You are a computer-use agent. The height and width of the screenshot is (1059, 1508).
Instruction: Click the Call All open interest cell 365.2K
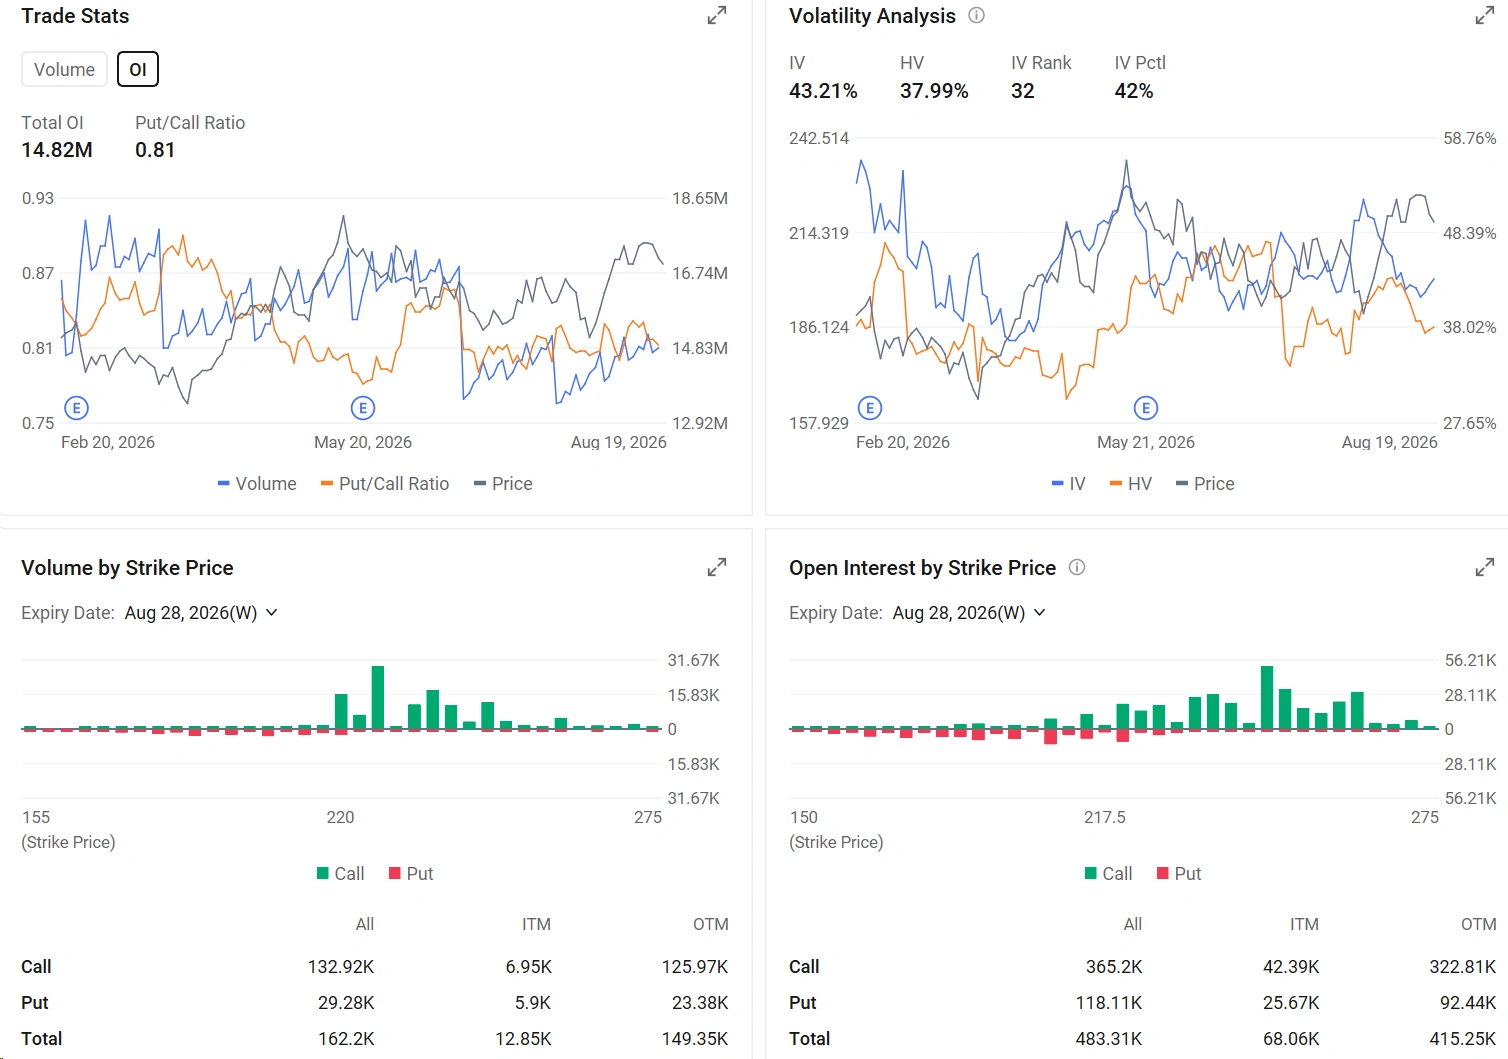coord(1114,967)
